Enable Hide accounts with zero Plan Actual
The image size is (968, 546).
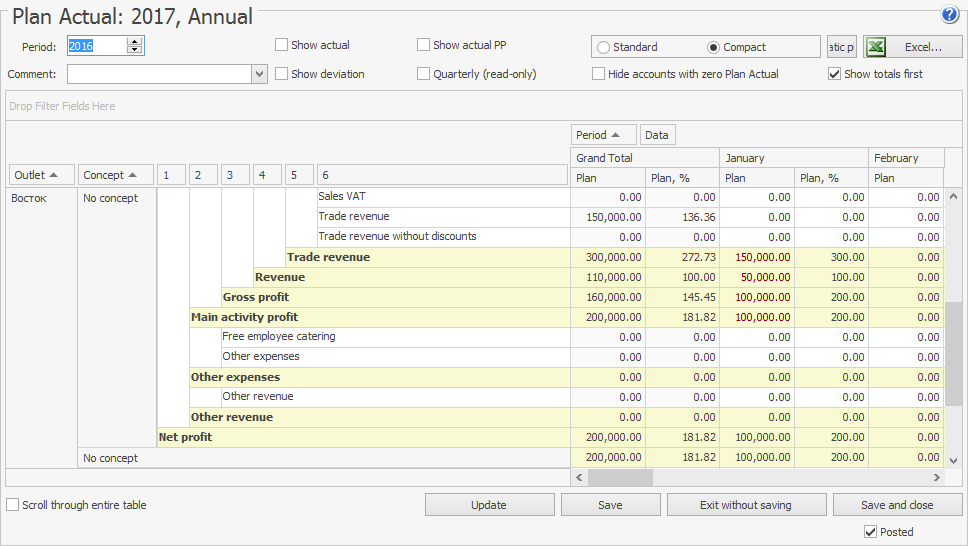pos(599,74)
